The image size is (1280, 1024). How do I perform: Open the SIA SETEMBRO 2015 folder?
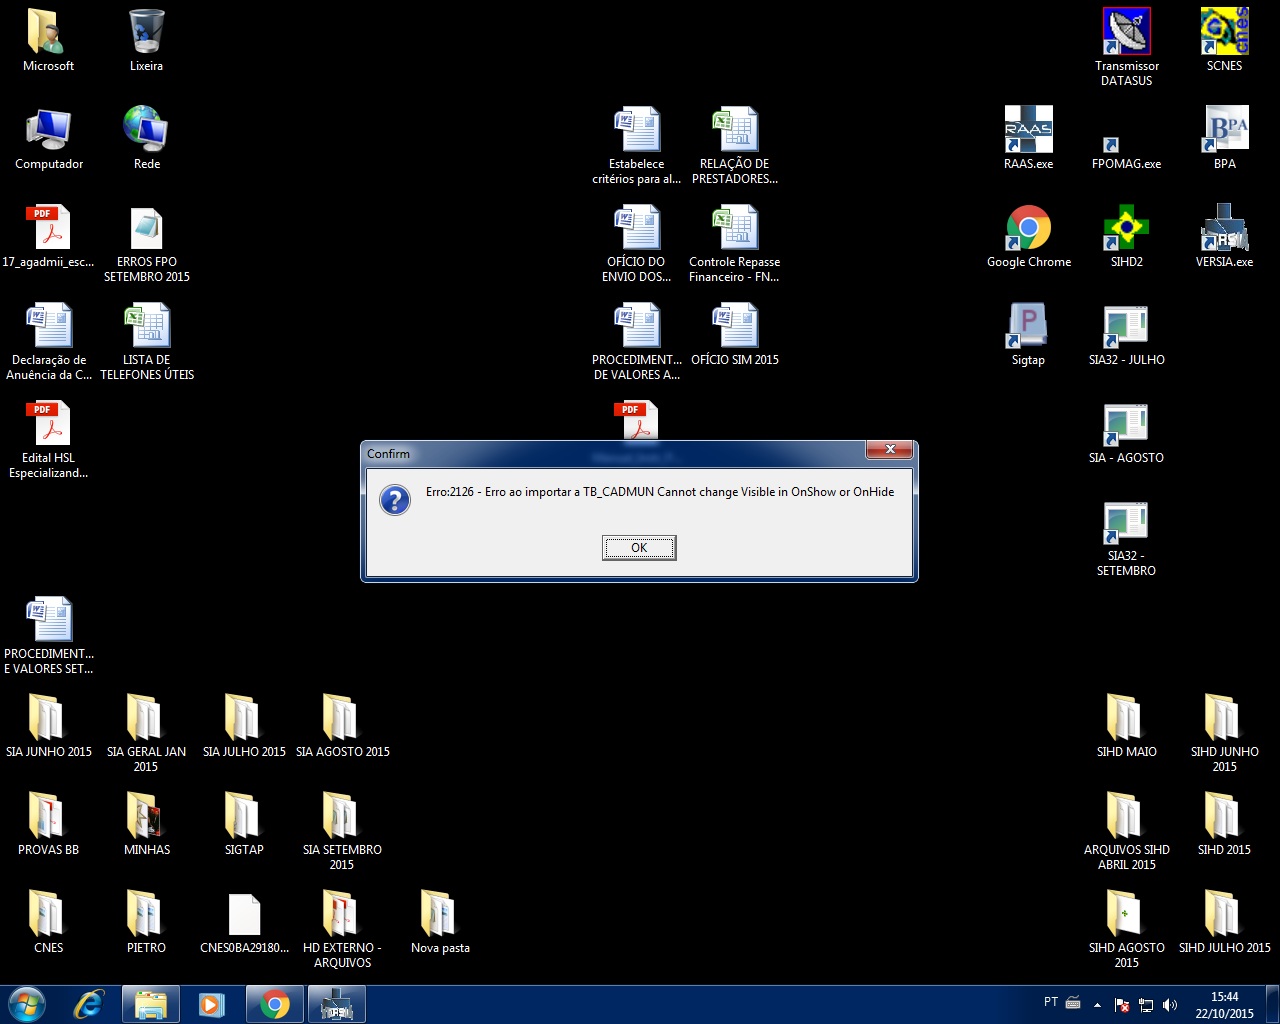click(342, 816)
